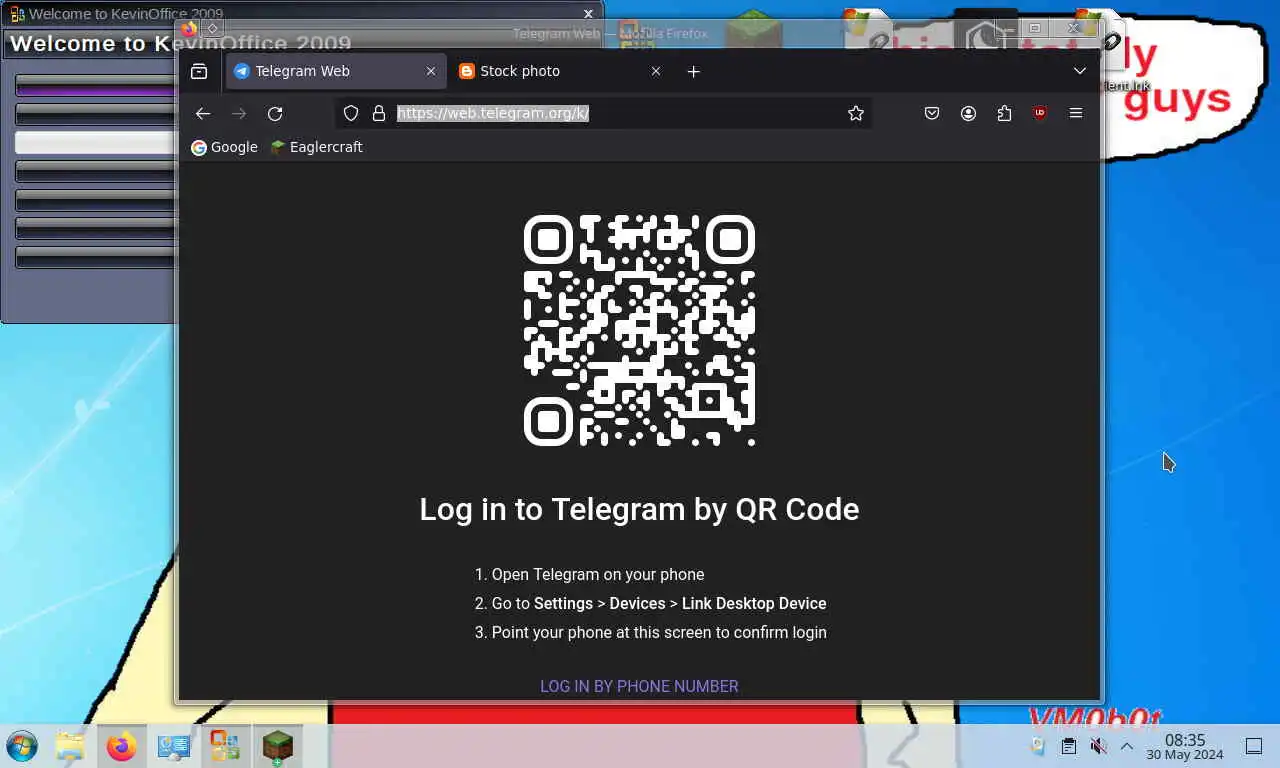This screenshot has width=1280, height=768.
Task: Click the Telegram login QR code
Action: point(639,330)
